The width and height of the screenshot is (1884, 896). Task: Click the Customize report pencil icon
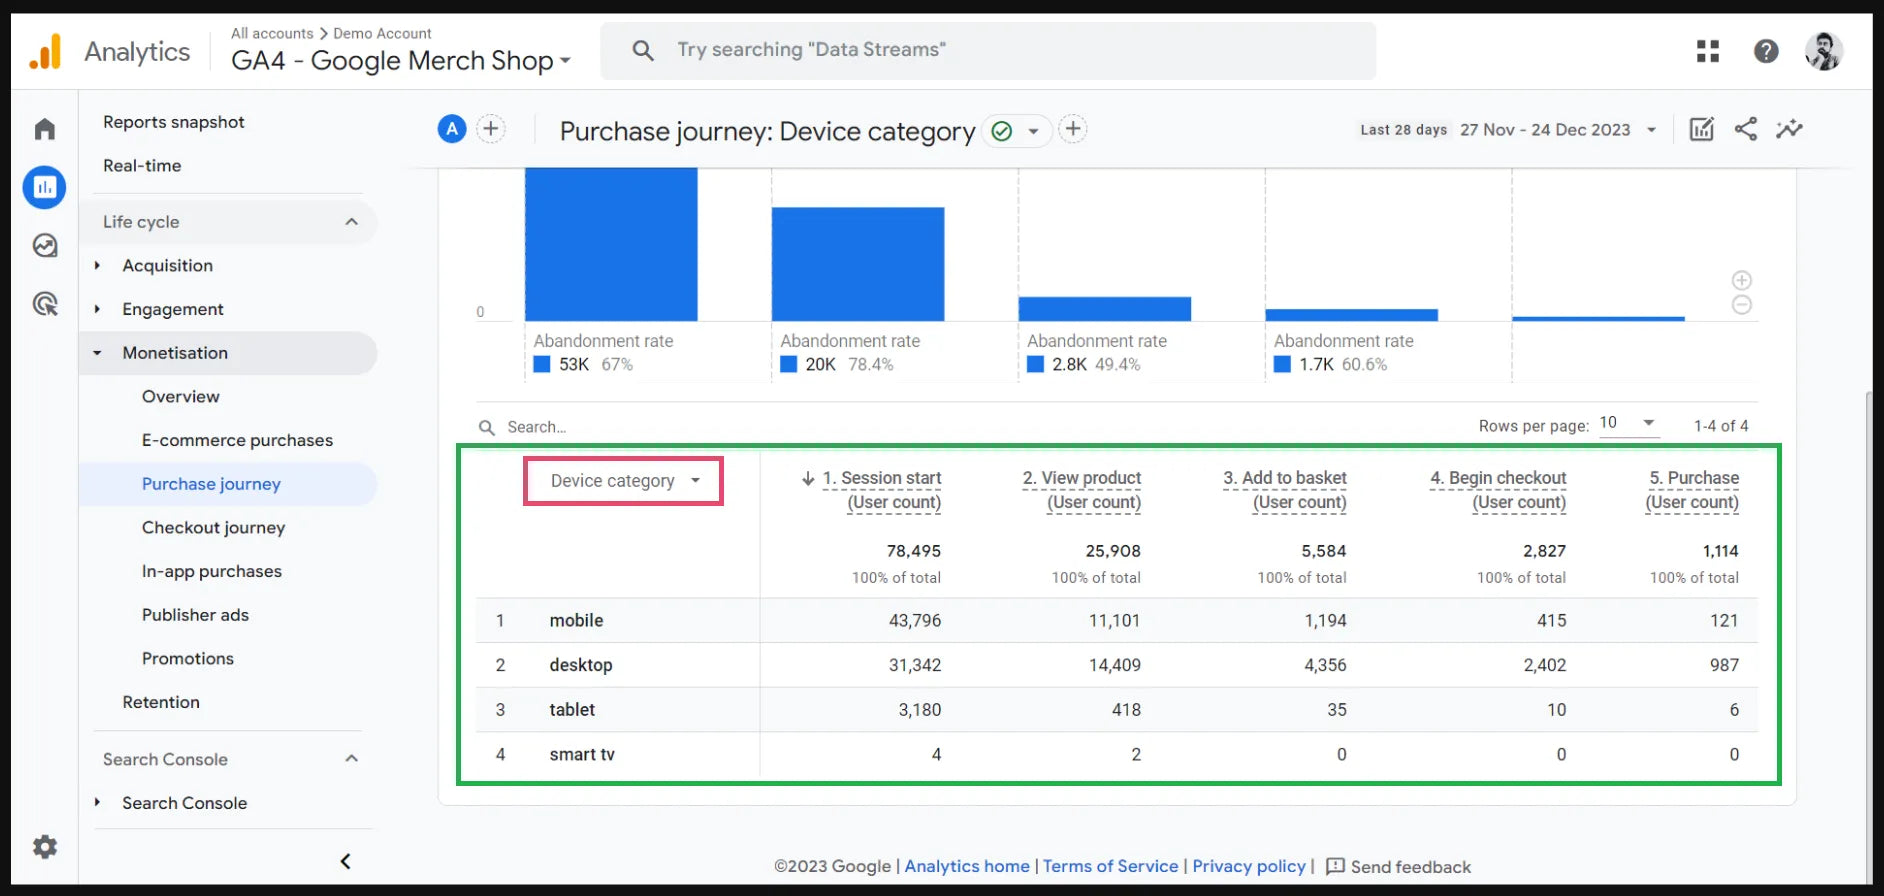point(1701,129)
